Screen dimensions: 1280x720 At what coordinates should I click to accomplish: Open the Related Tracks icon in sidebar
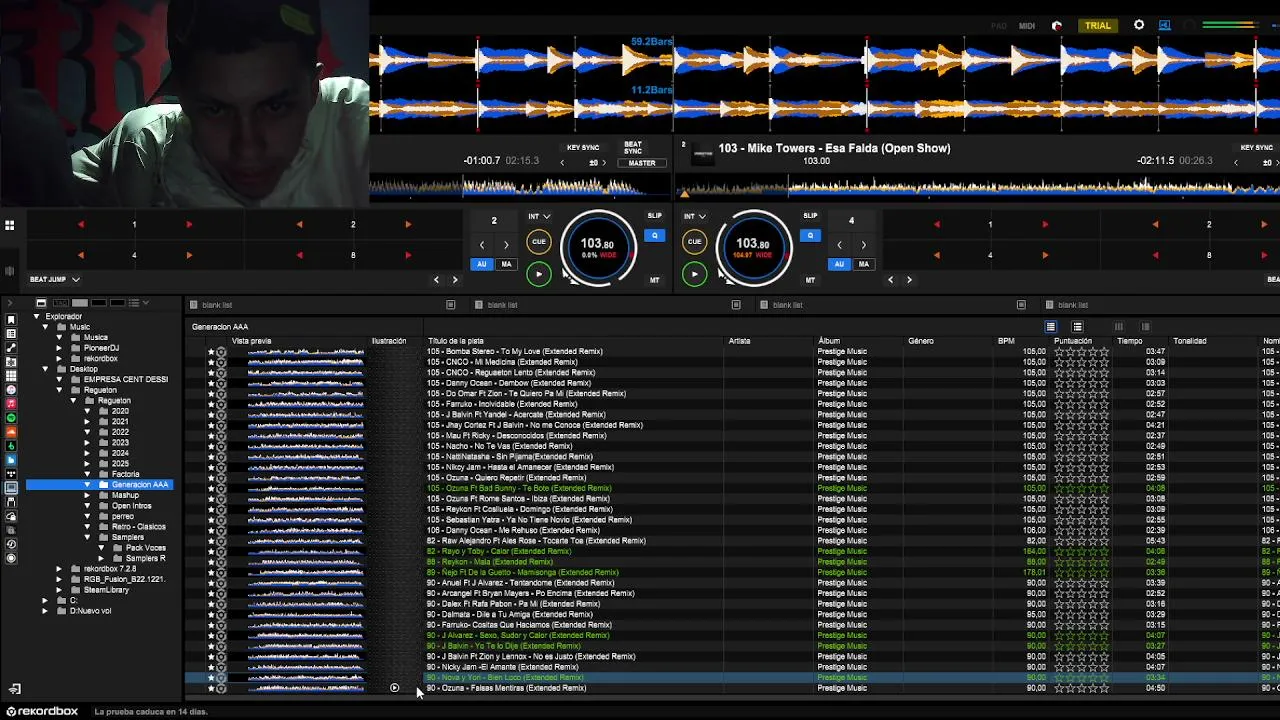point(11,347)
